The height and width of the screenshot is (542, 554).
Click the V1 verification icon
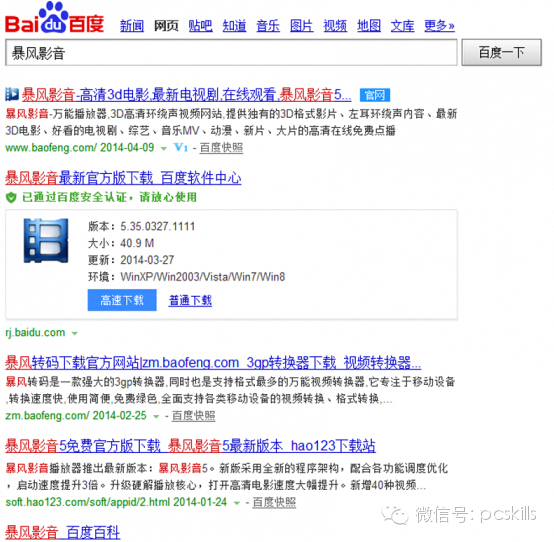[181, 147]
